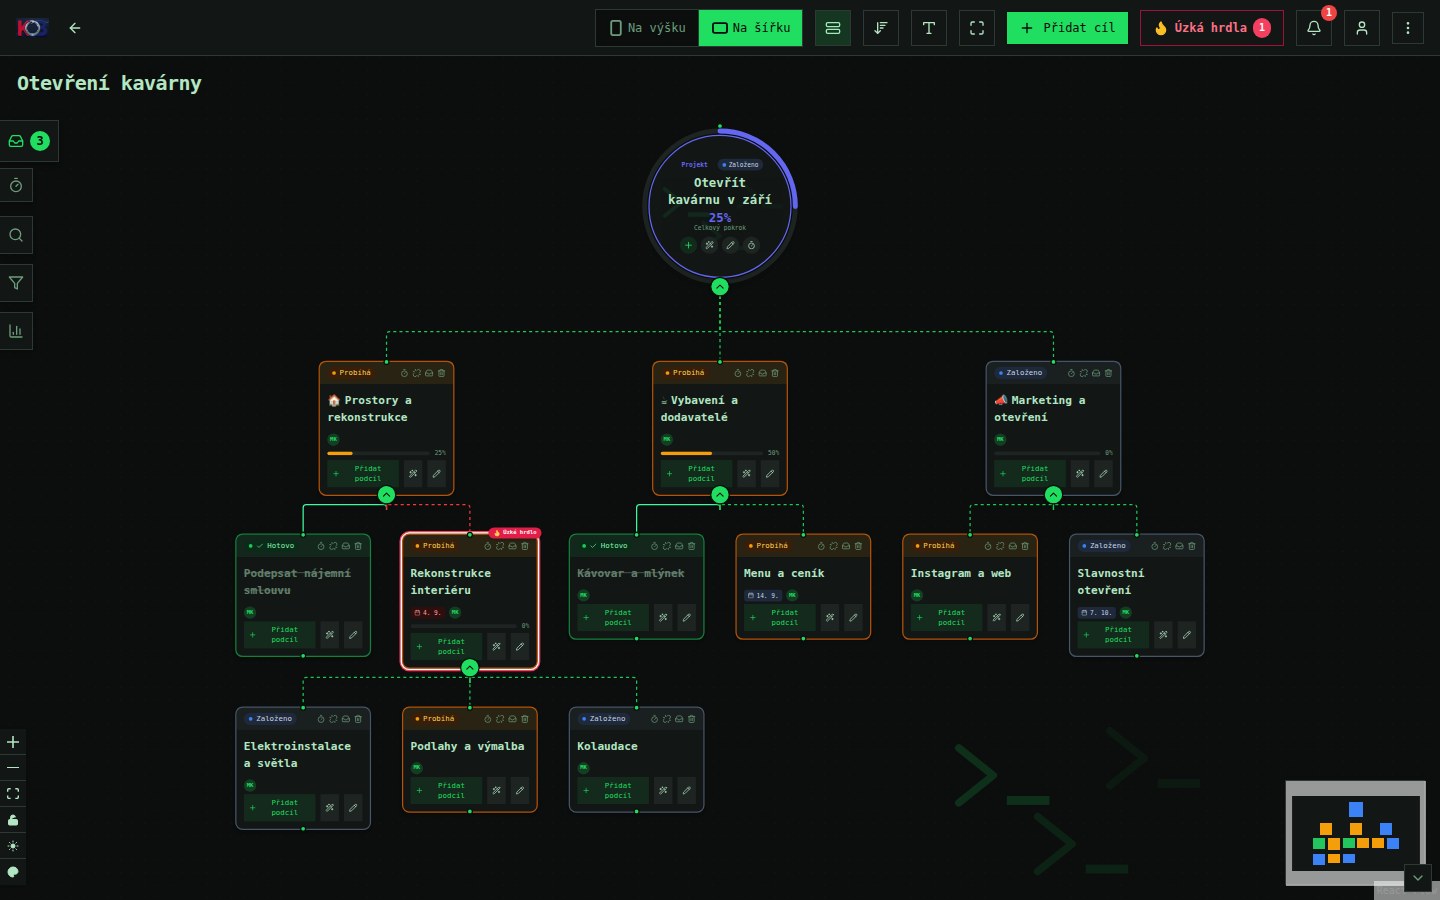Zoom in on the canvas
The height and width of the screenshot is (900, 1440).
coord(13,742)
